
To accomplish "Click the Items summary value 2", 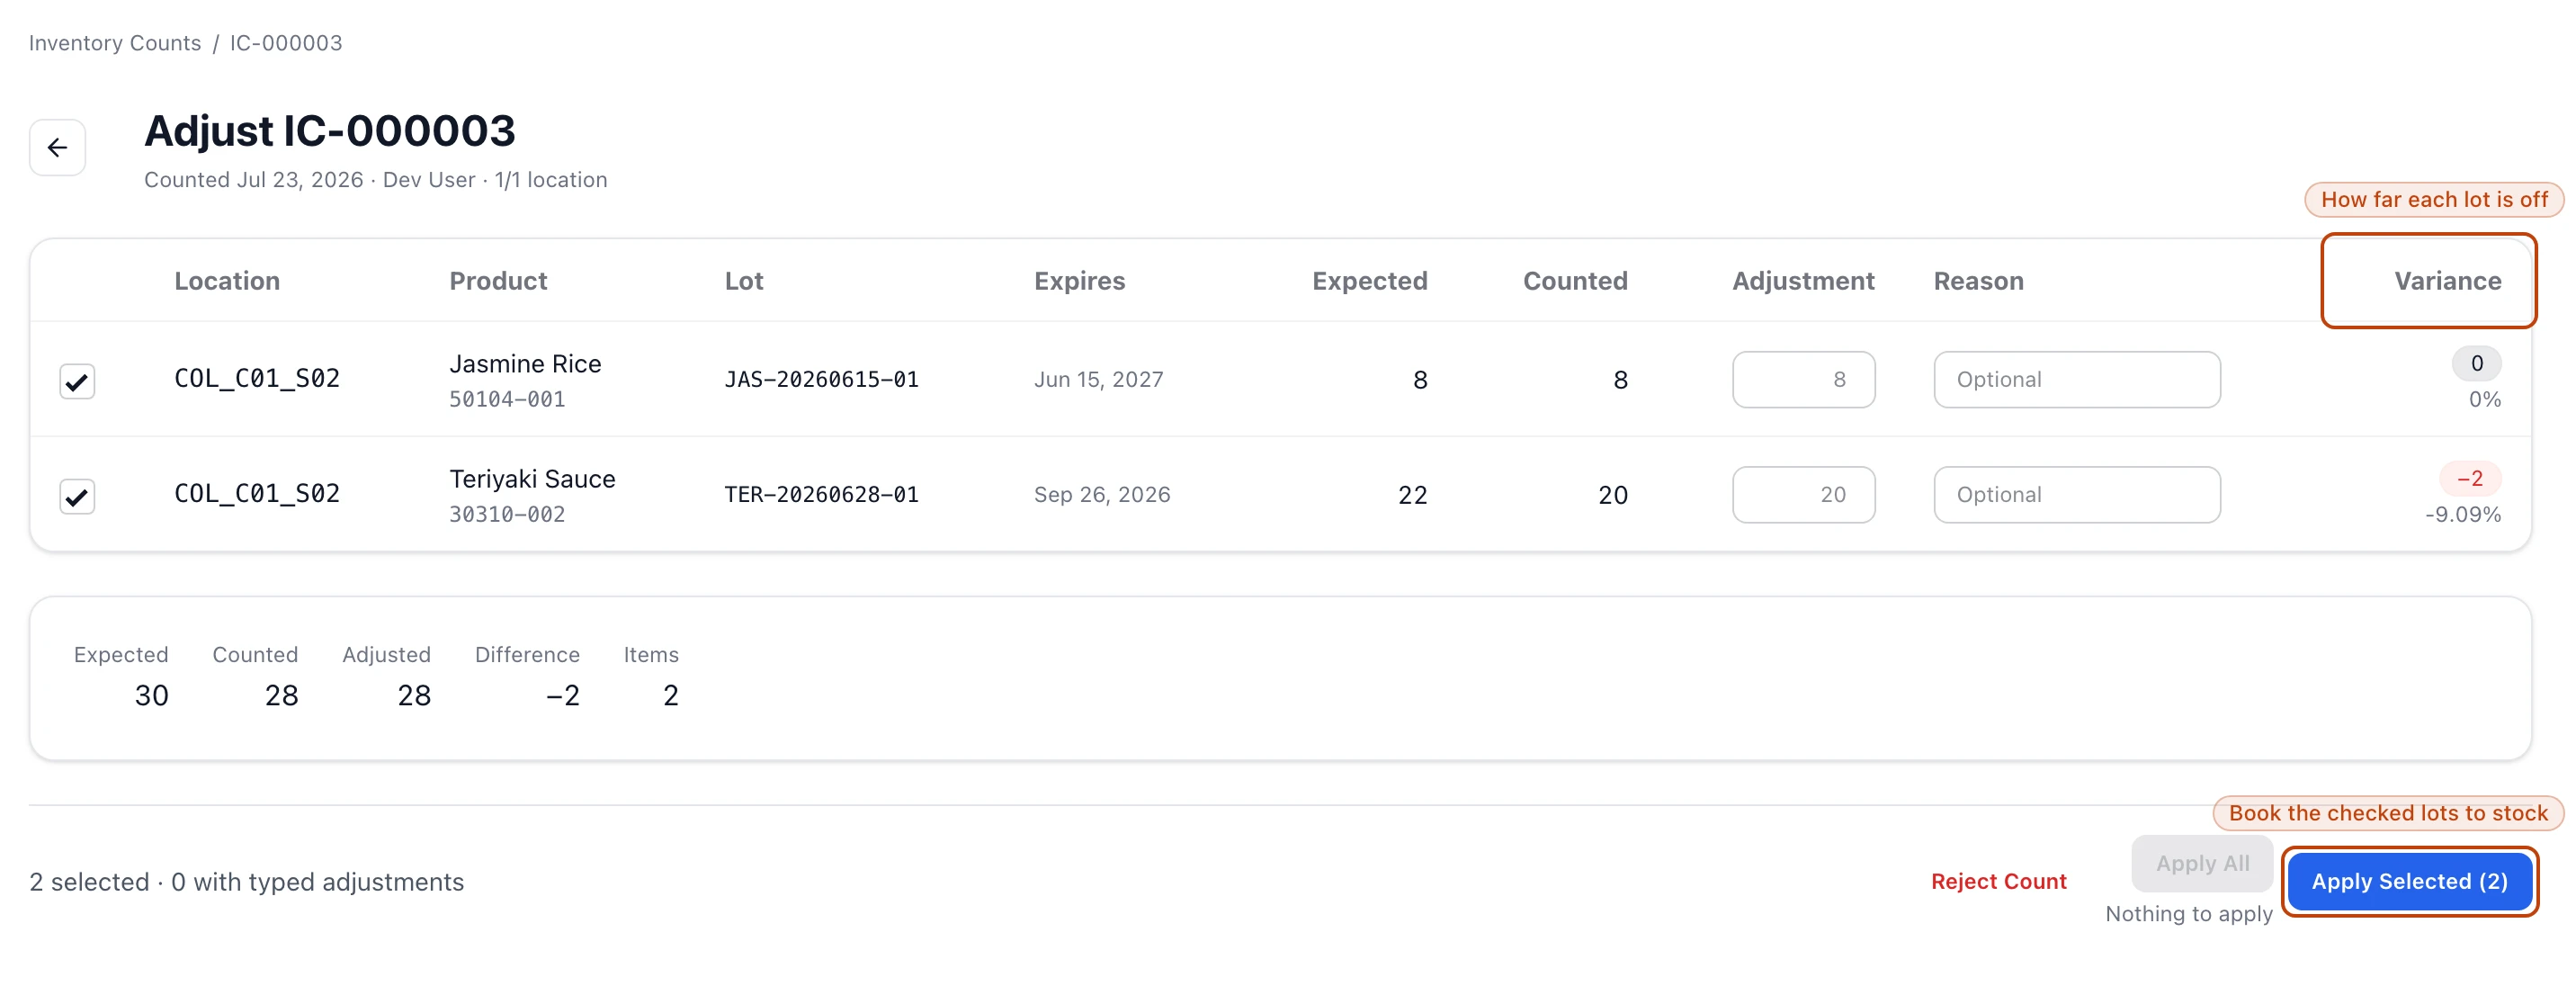I will click(670, 695).
